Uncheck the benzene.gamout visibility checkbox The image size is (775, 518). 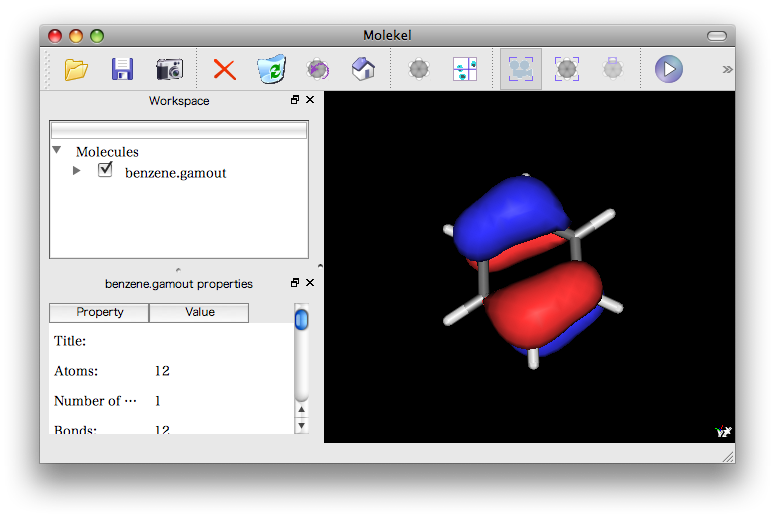pyautogui.click(x=105, y=170)
